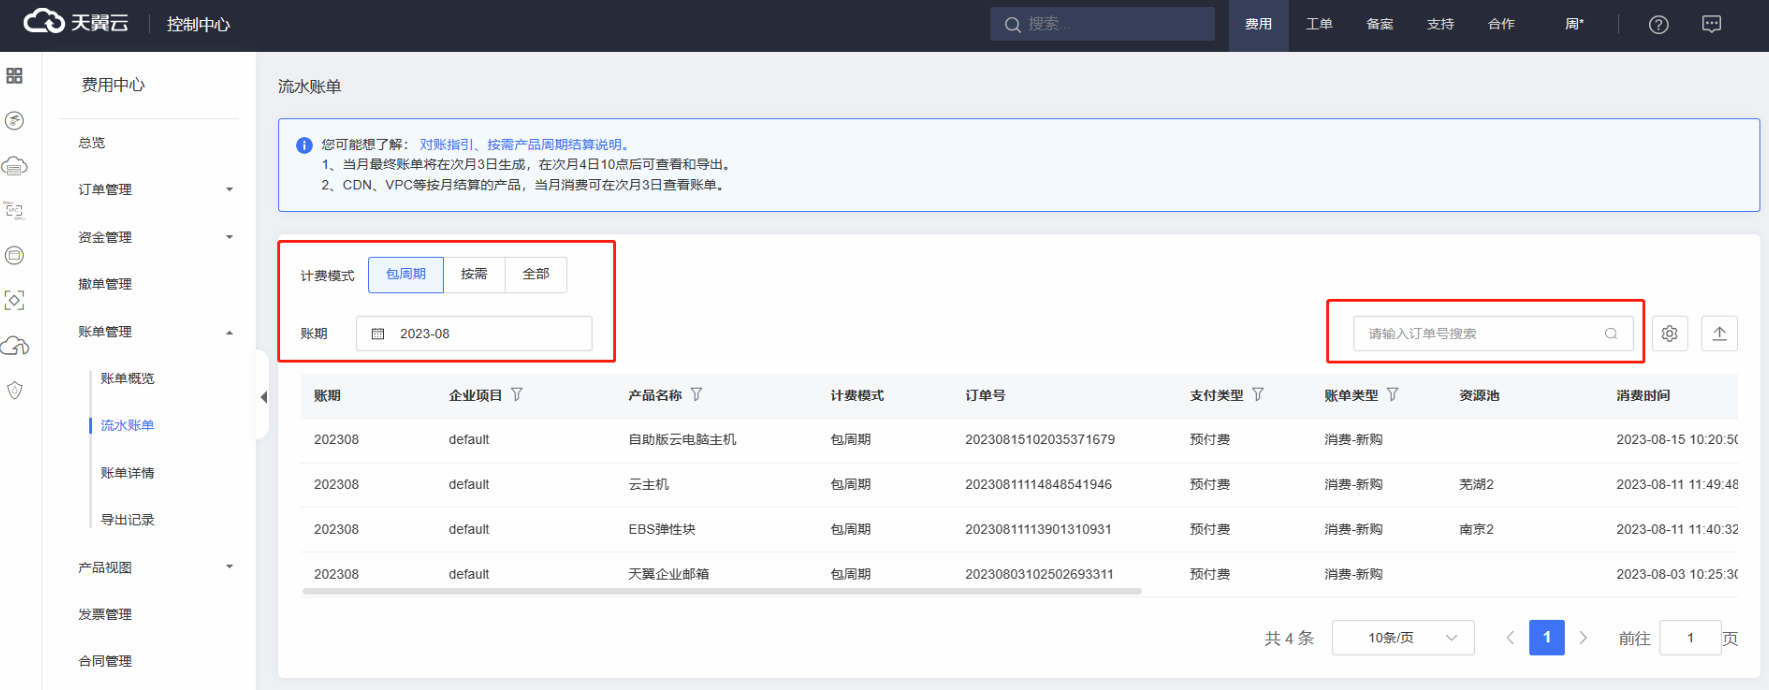The width and height of the screenshot is (1769, 690).
Task: Click the filter icon beside 企业项目 column
Action: tap(517, 395)
